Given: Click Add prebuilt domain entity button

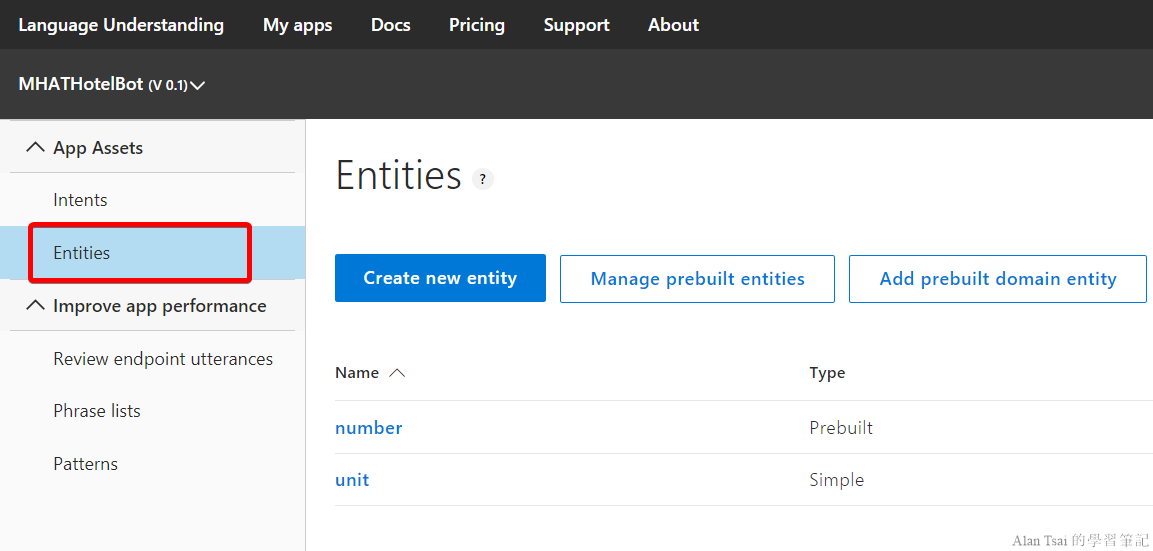Looking at the screenshot, I should (997, 279).
